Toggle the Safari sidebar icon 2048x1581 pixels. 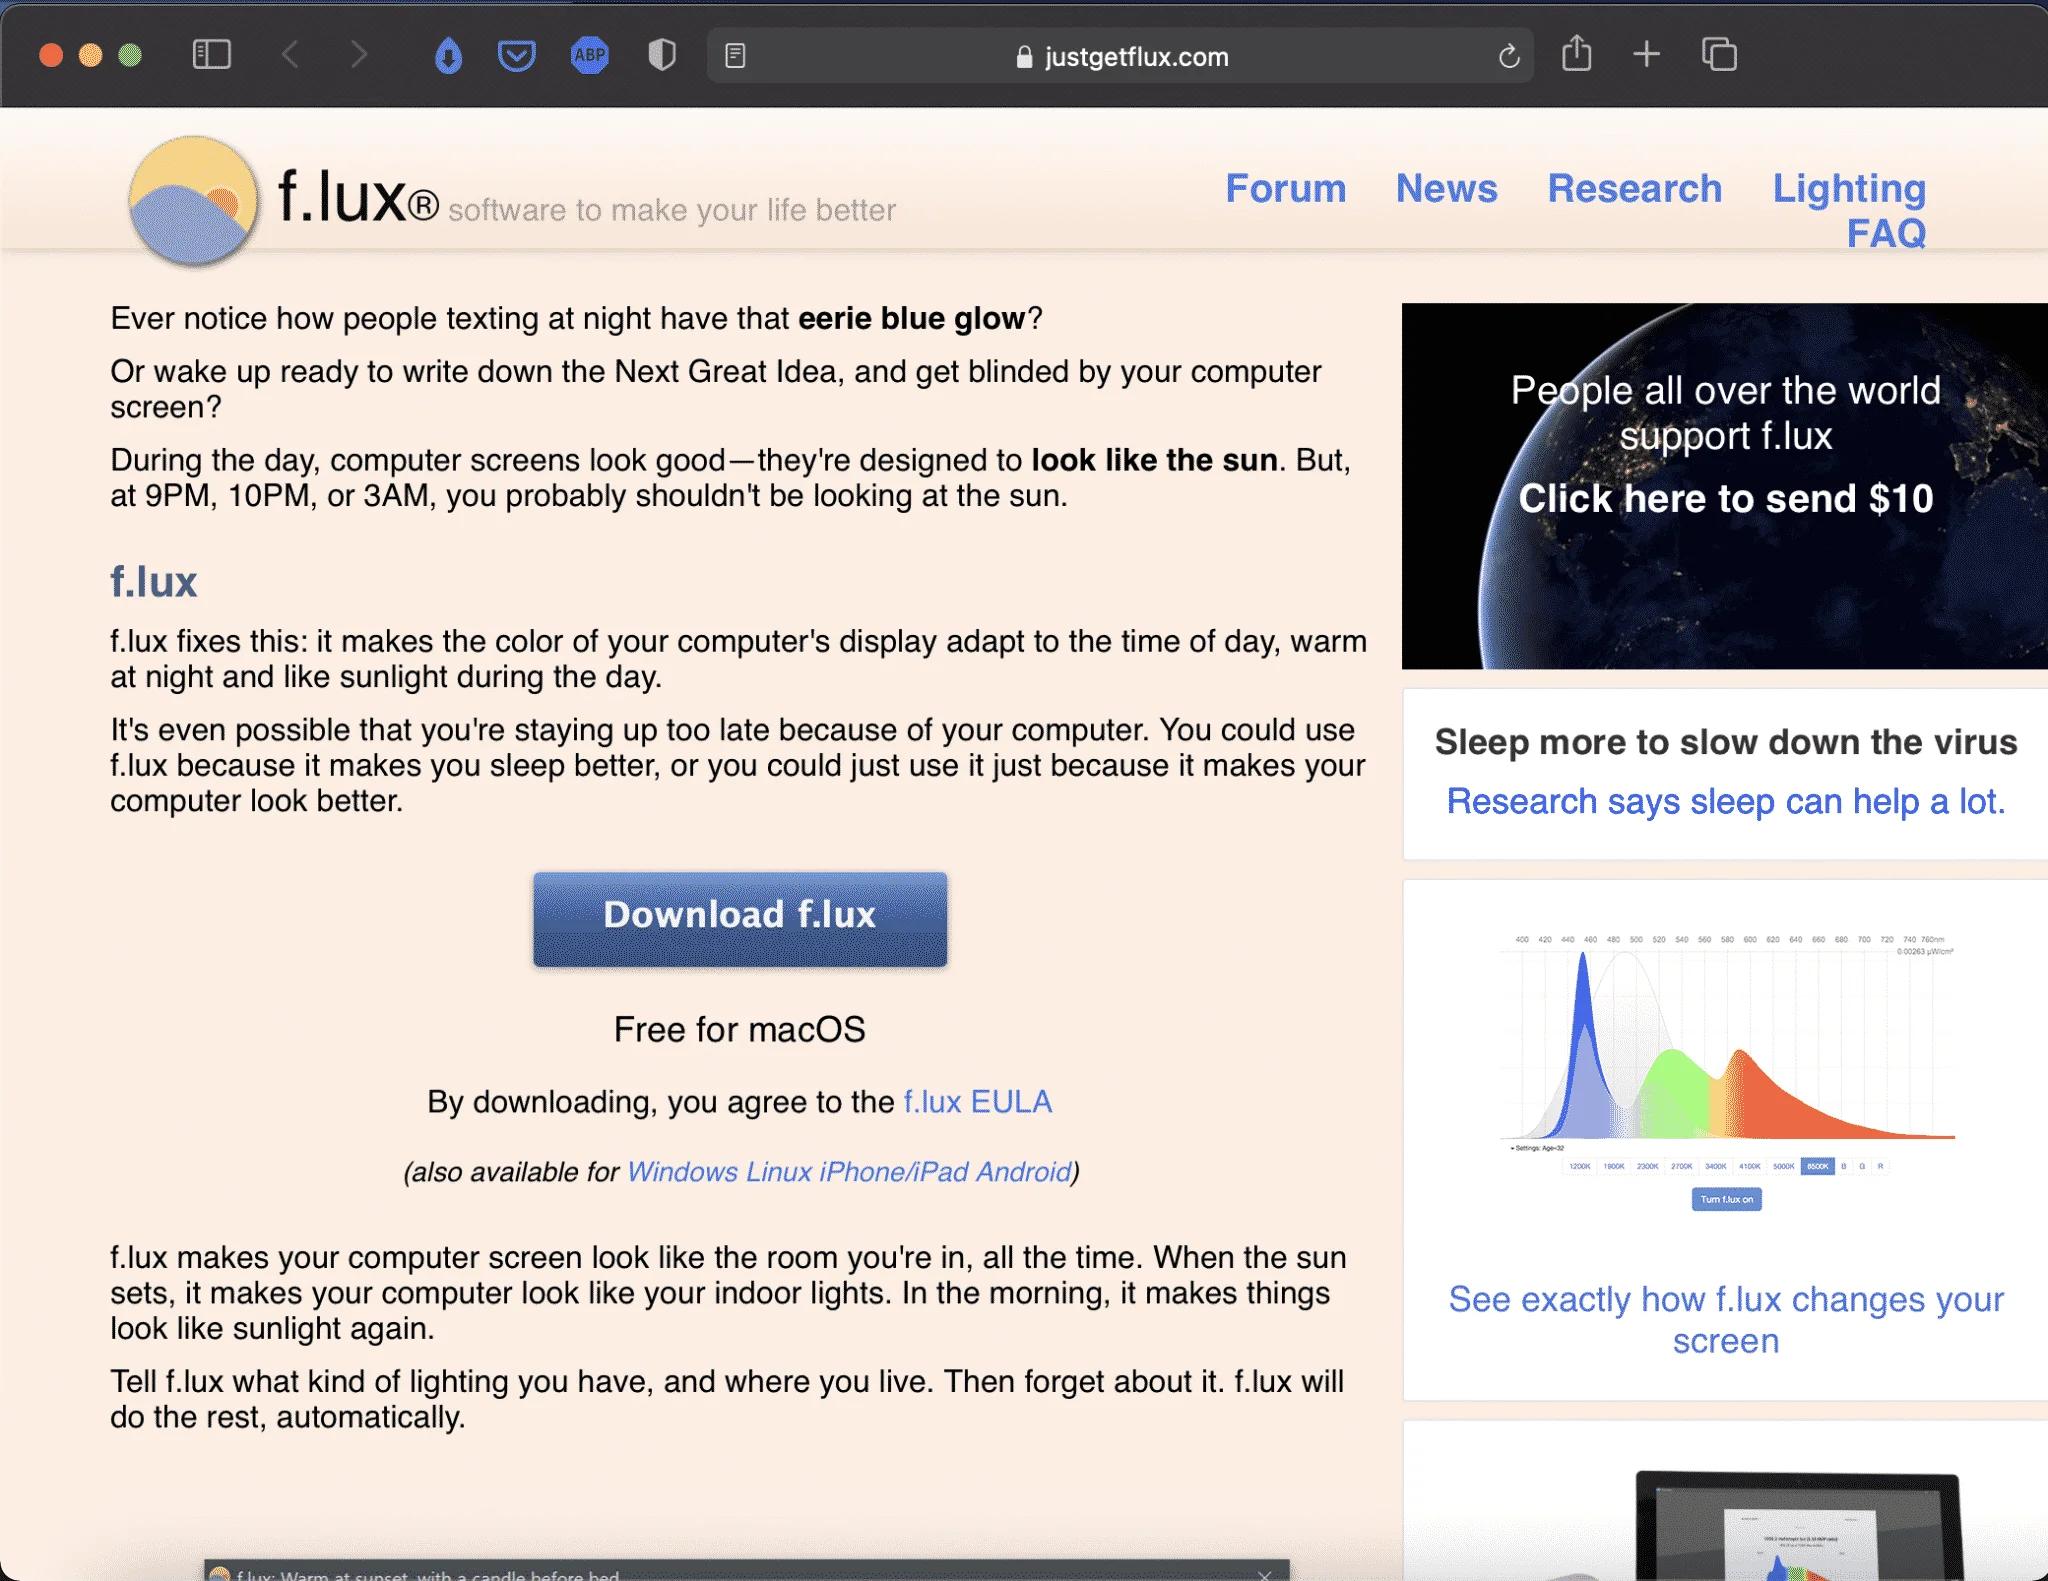tap(211, 55)
